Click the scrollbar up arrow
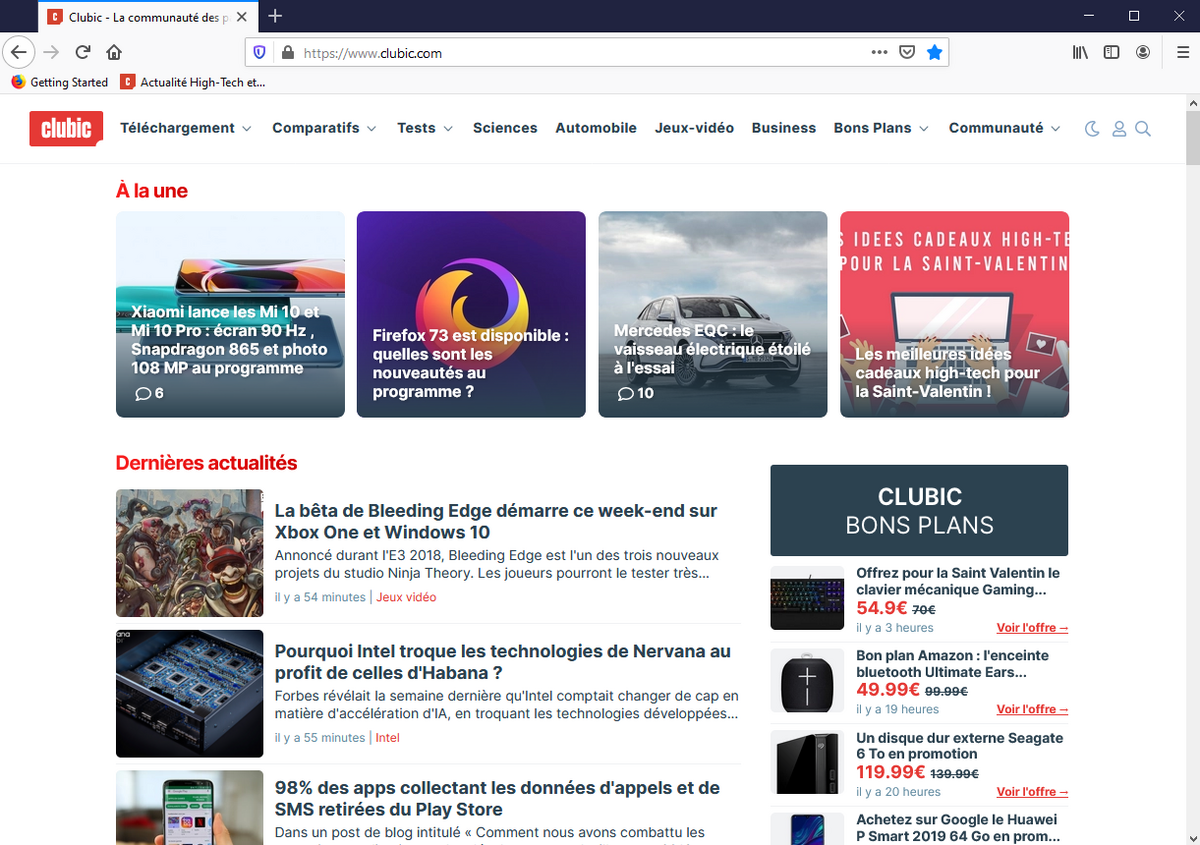 point(1192,103)
